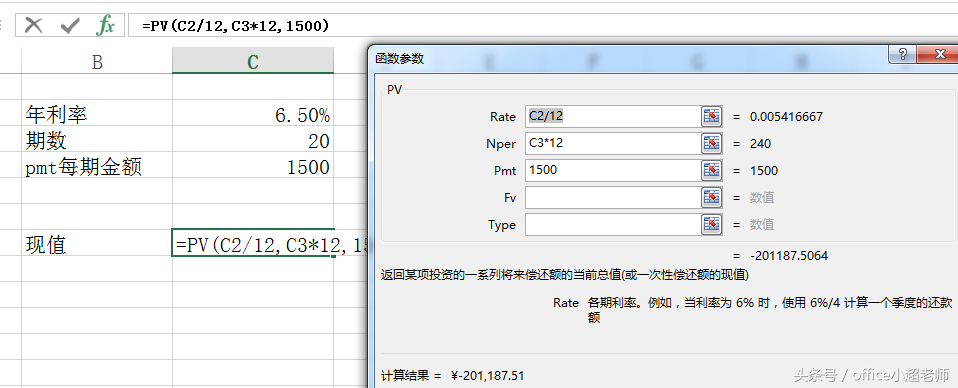This screenshot has width=958, height=388.
Task: Click the Nper label in the dialog
Action: click(x=502, y=144)
